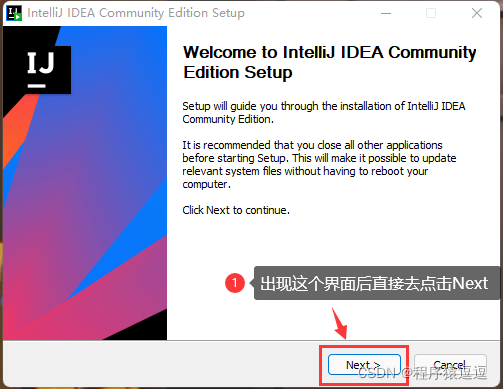Click the Next button to continue setup
This screenshot has height=389, width=503.
tap(364, 365)
